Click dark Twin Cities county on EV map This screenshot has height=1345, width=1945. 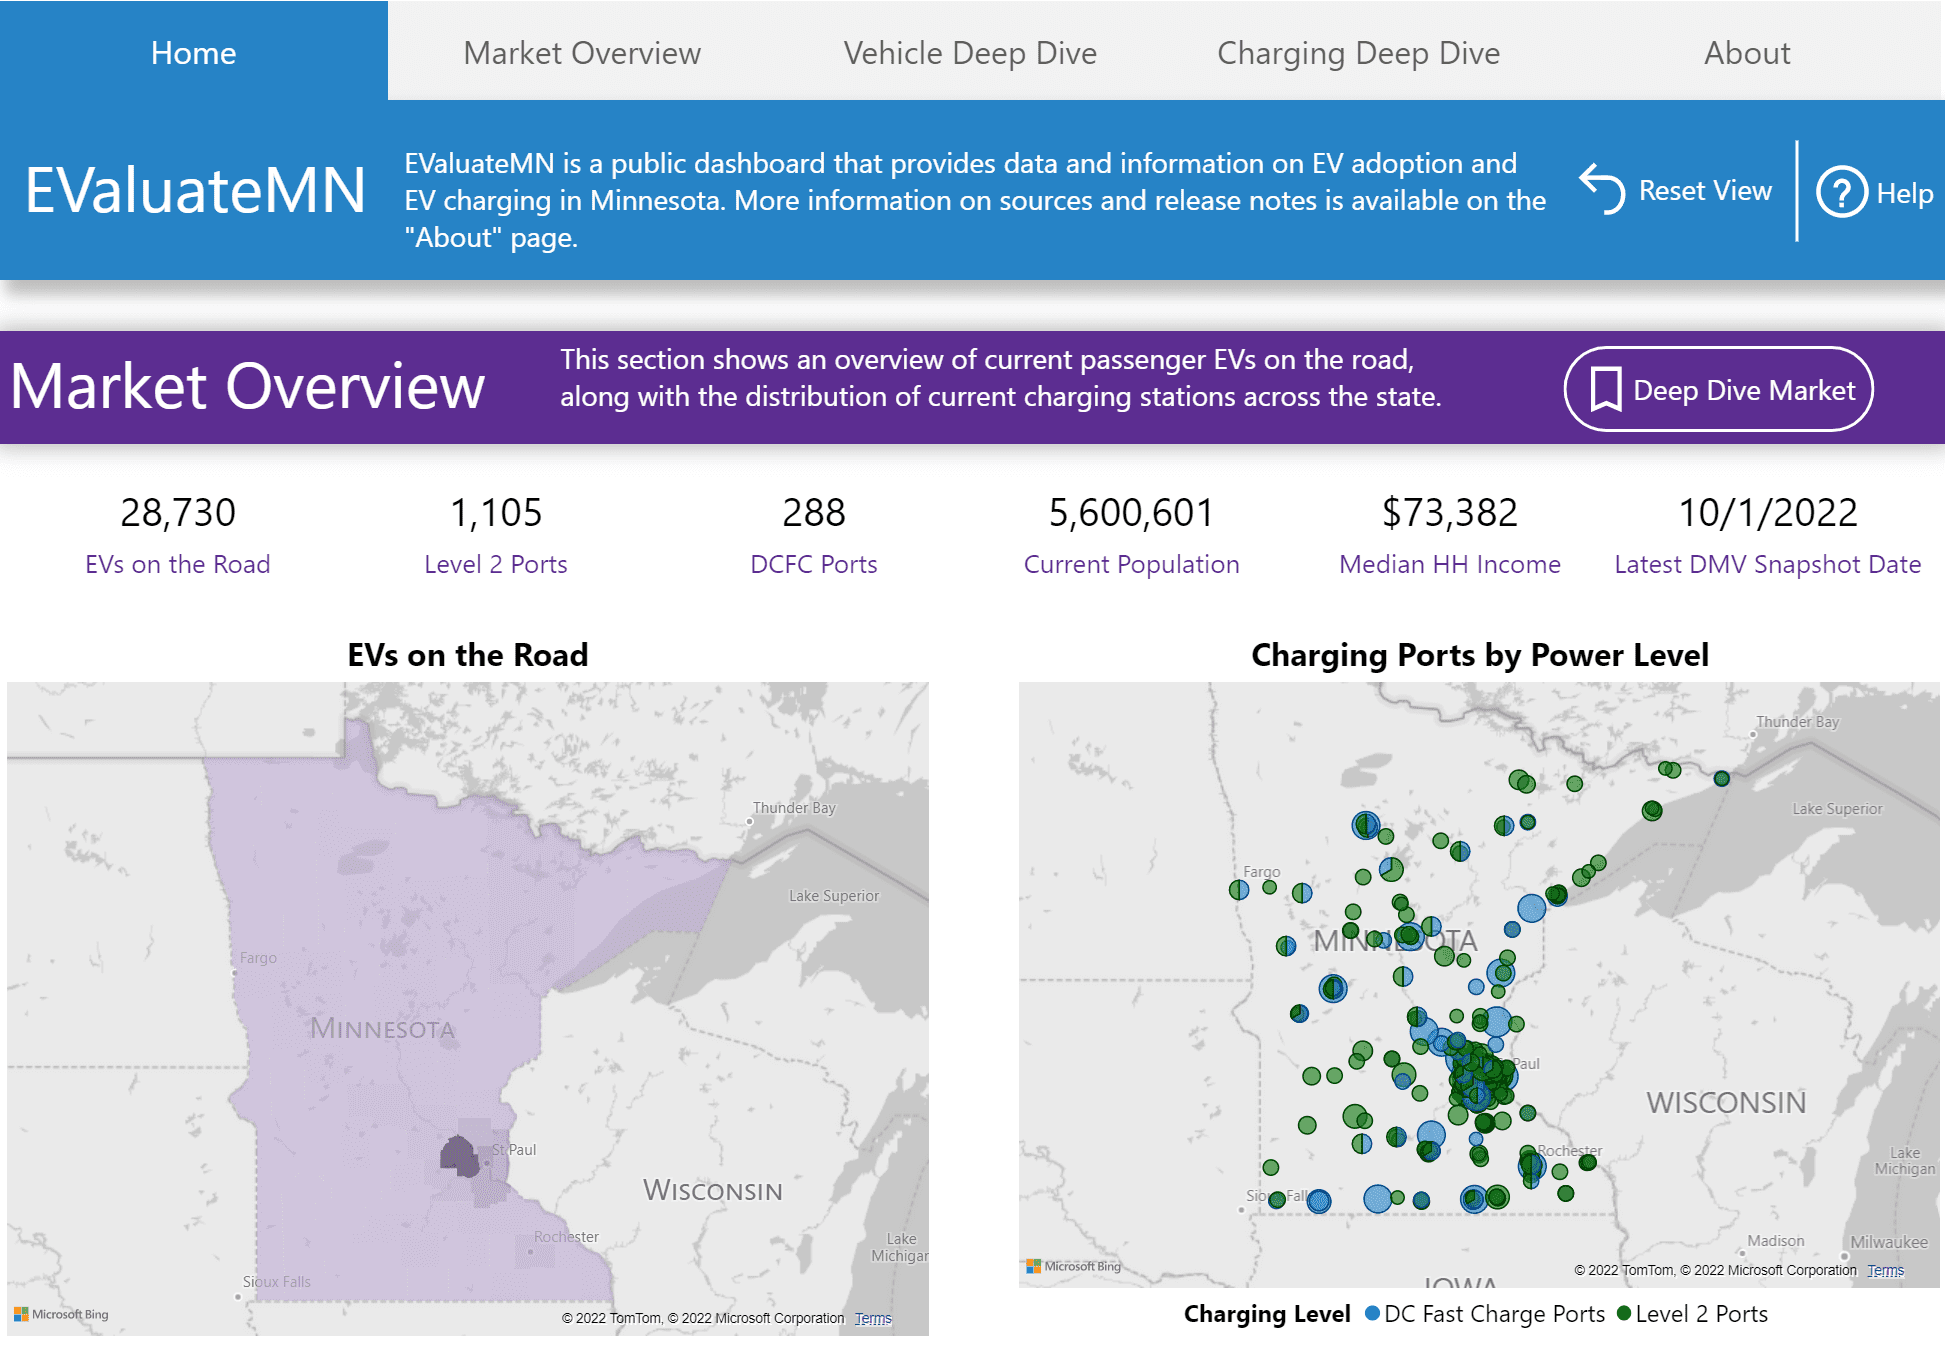click(458, 1156)
